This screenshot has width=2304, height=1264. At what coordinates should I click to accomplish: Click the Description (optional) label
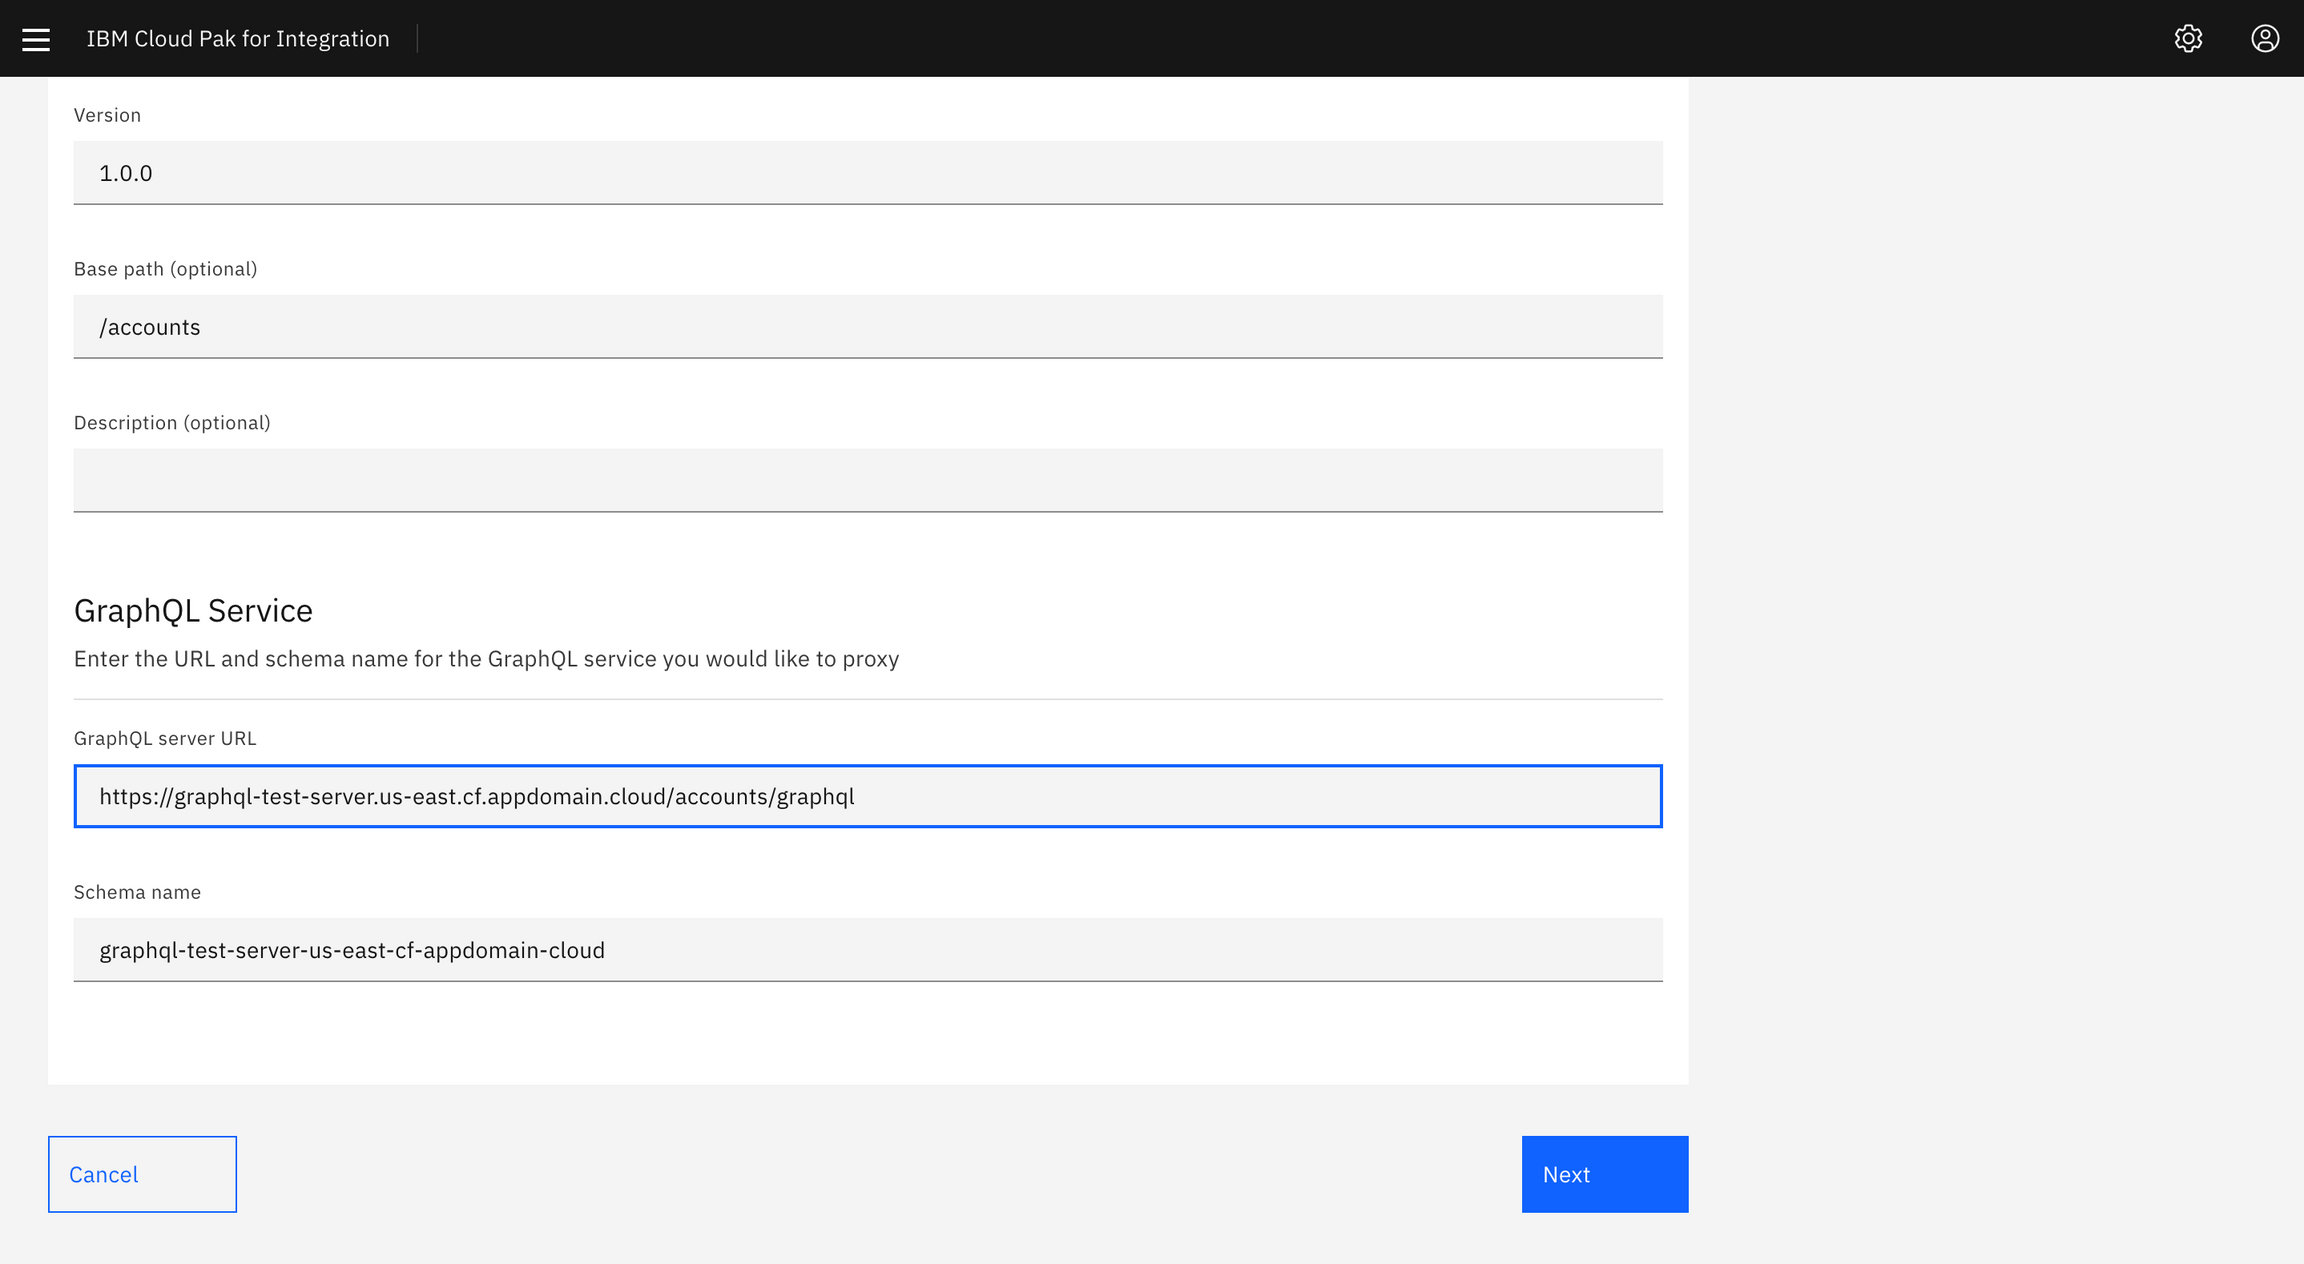[x=172, y=423]
